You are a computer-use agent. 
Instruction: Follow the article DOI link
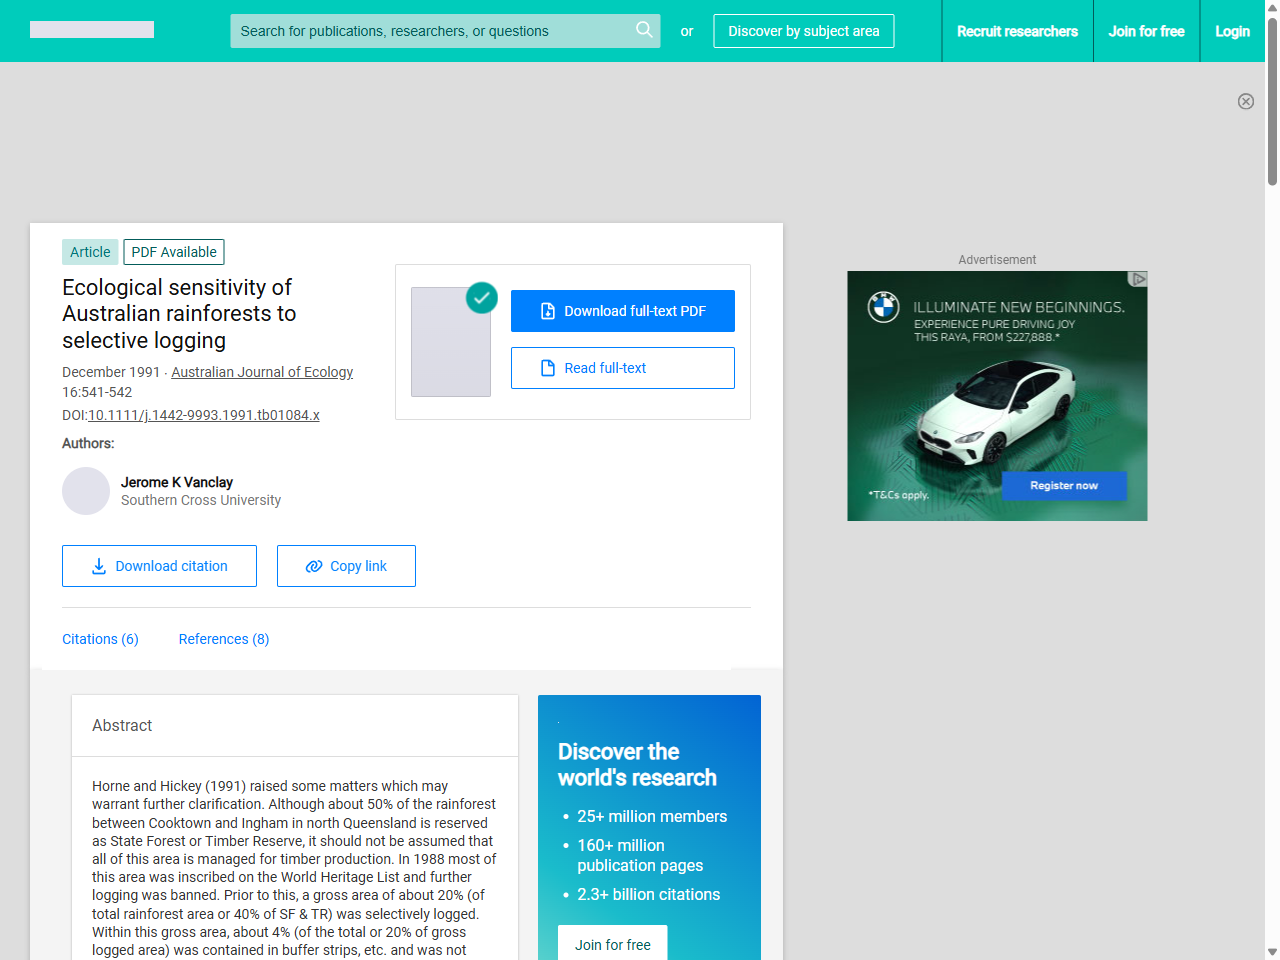click(204, 415)
